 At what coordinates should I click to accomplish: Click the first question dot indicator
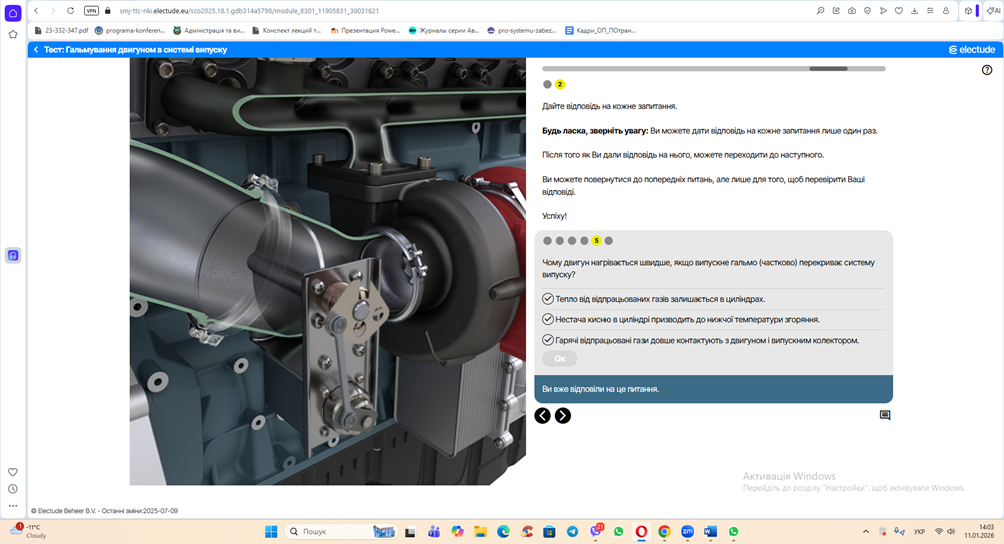[547, 241]
